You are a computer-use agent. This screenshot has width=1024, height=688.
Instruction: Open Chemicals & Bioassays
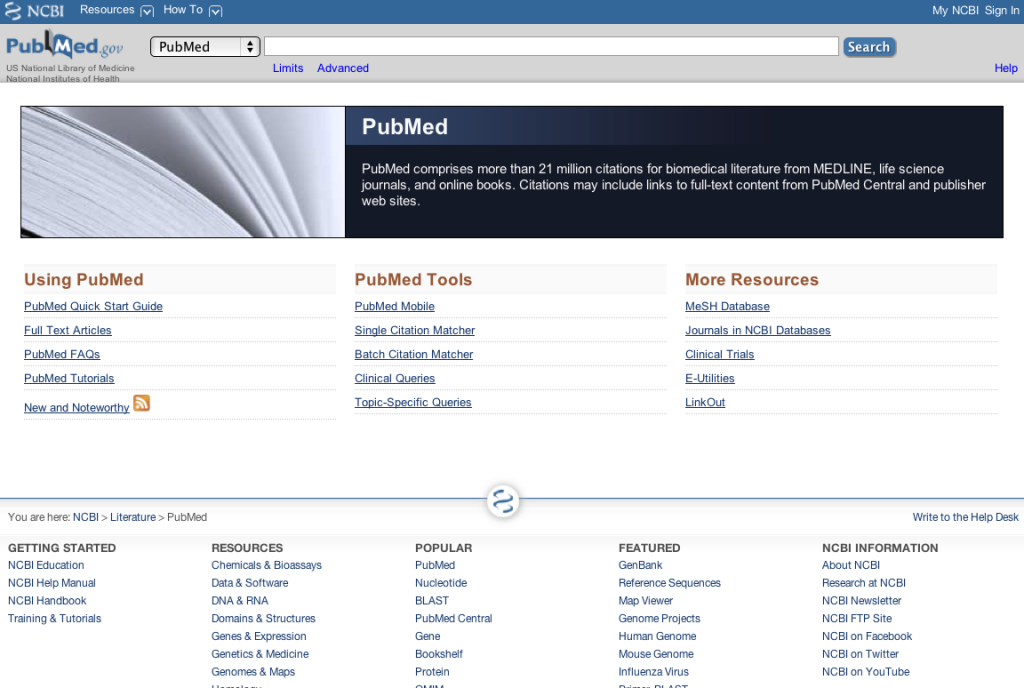266,565
